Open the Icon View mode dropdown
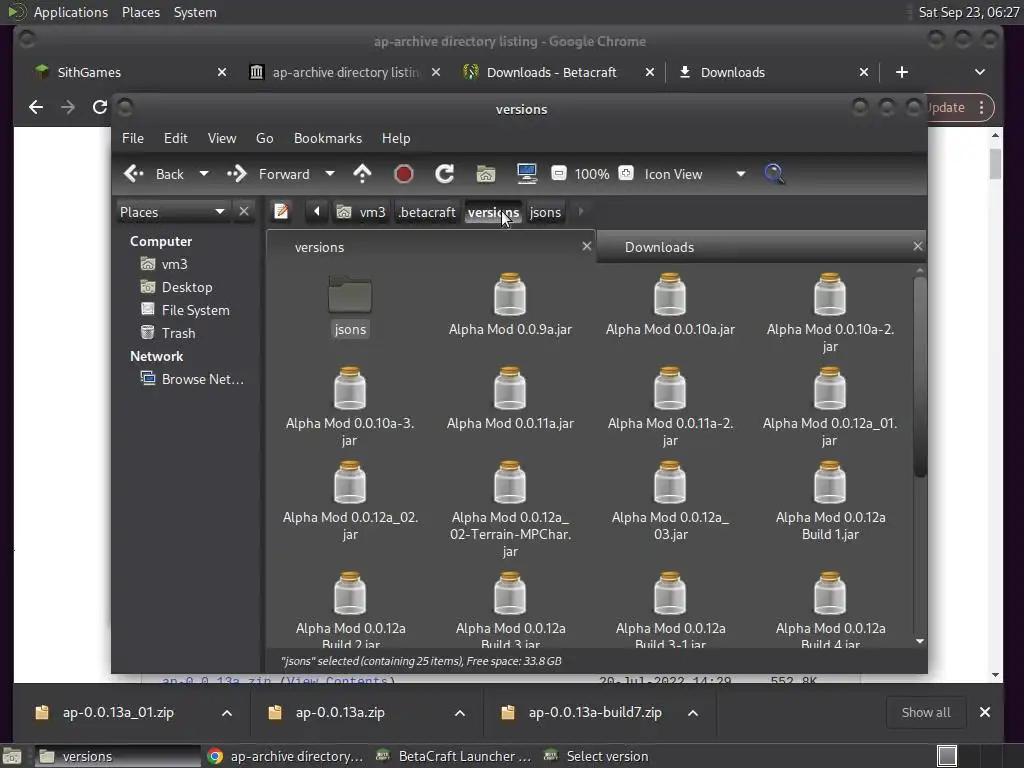 (x=695, y=174)
